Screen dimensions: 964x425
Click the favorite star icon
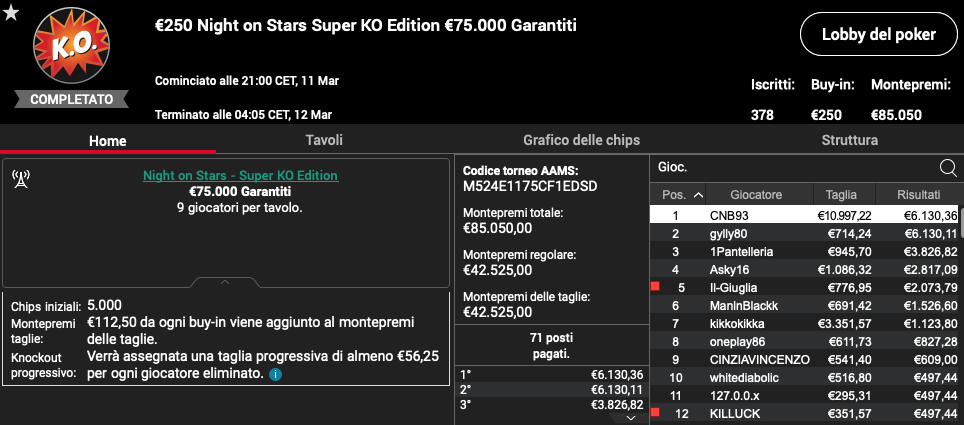click(x=11, y=12)
